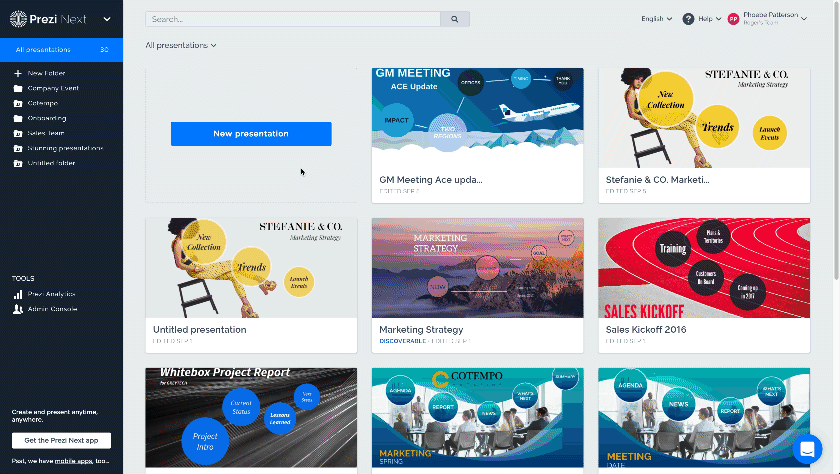Image resolution: width=840 pixels, height=474 pixels.
Task: Click Get the Prezi Next app button
Action: click(x=61, y=440)
